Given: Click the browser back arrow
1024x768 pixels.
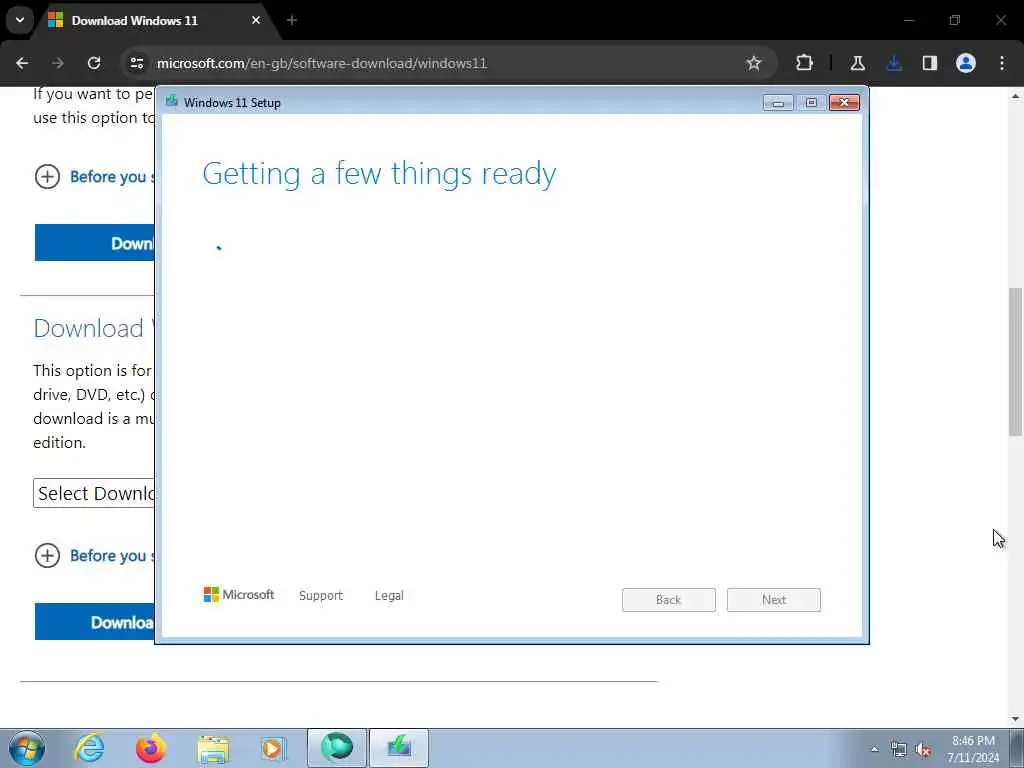Looking at the screenshot, I should tap(22, 63).
